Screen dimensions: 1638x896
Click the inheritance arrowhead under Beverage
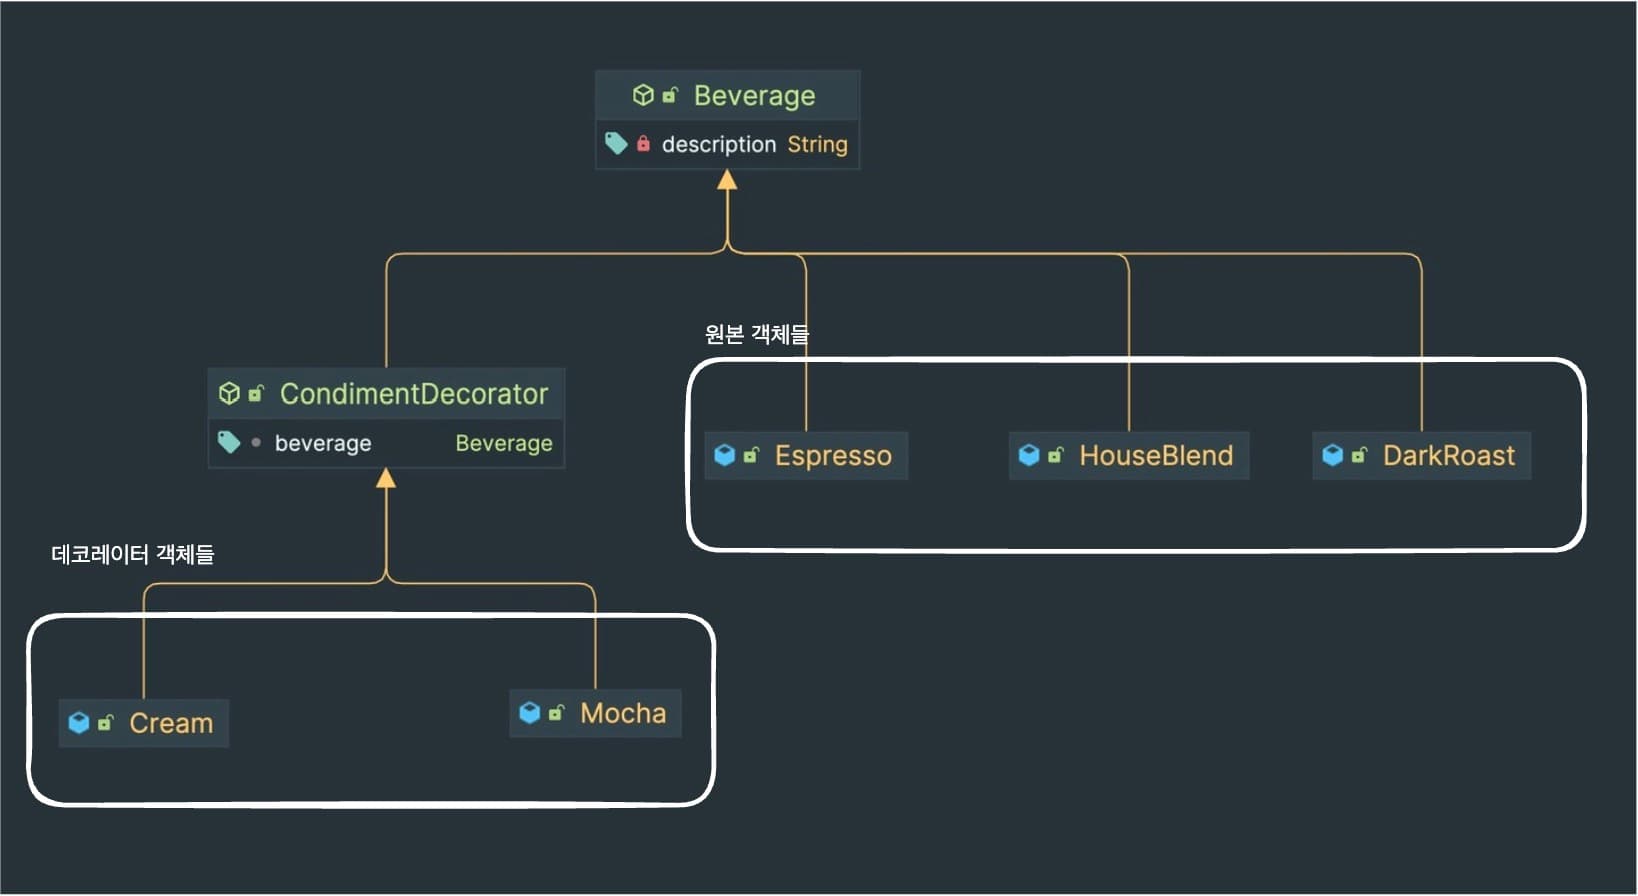click(727, 180)
